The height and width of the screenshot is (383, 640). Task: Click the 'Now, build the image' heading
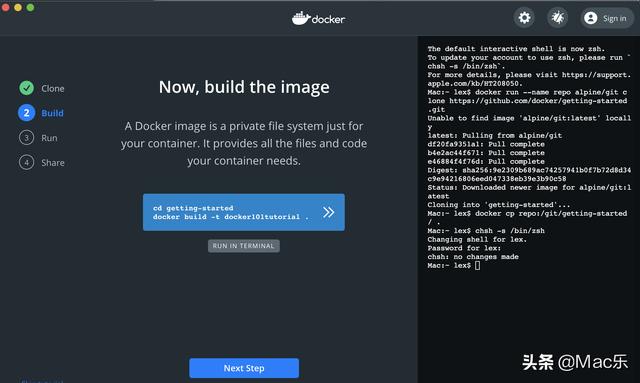coord(244,87)
